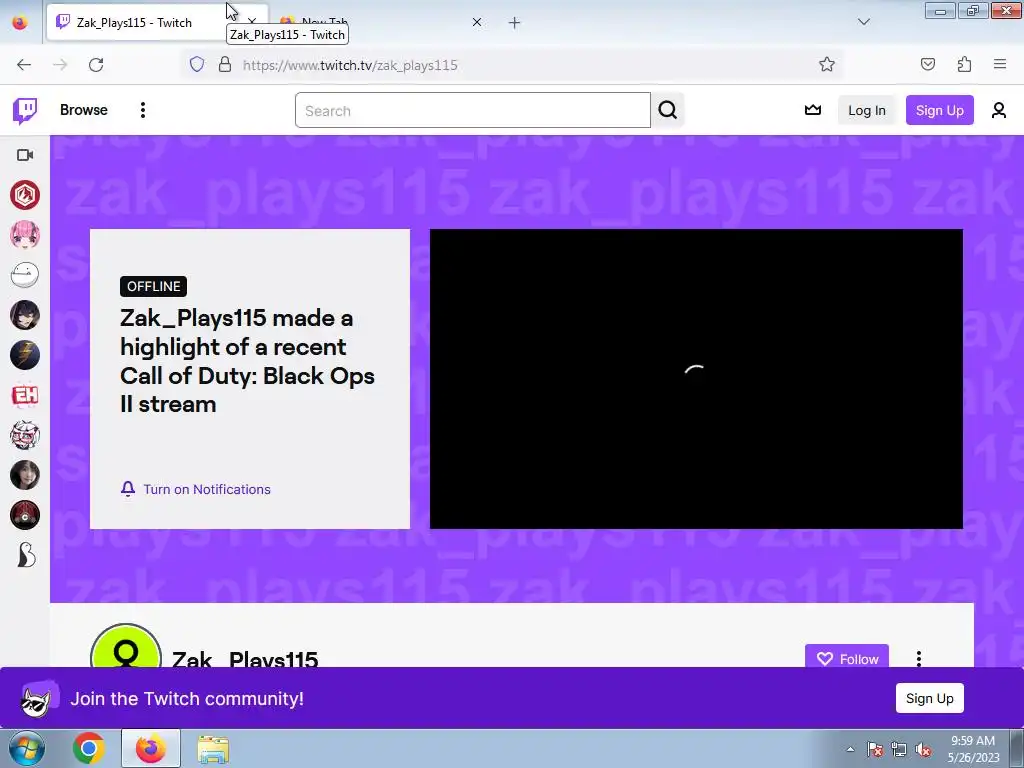Screen dimensions: 1024x768
Task: Click the Follow button
Action: 847,657
